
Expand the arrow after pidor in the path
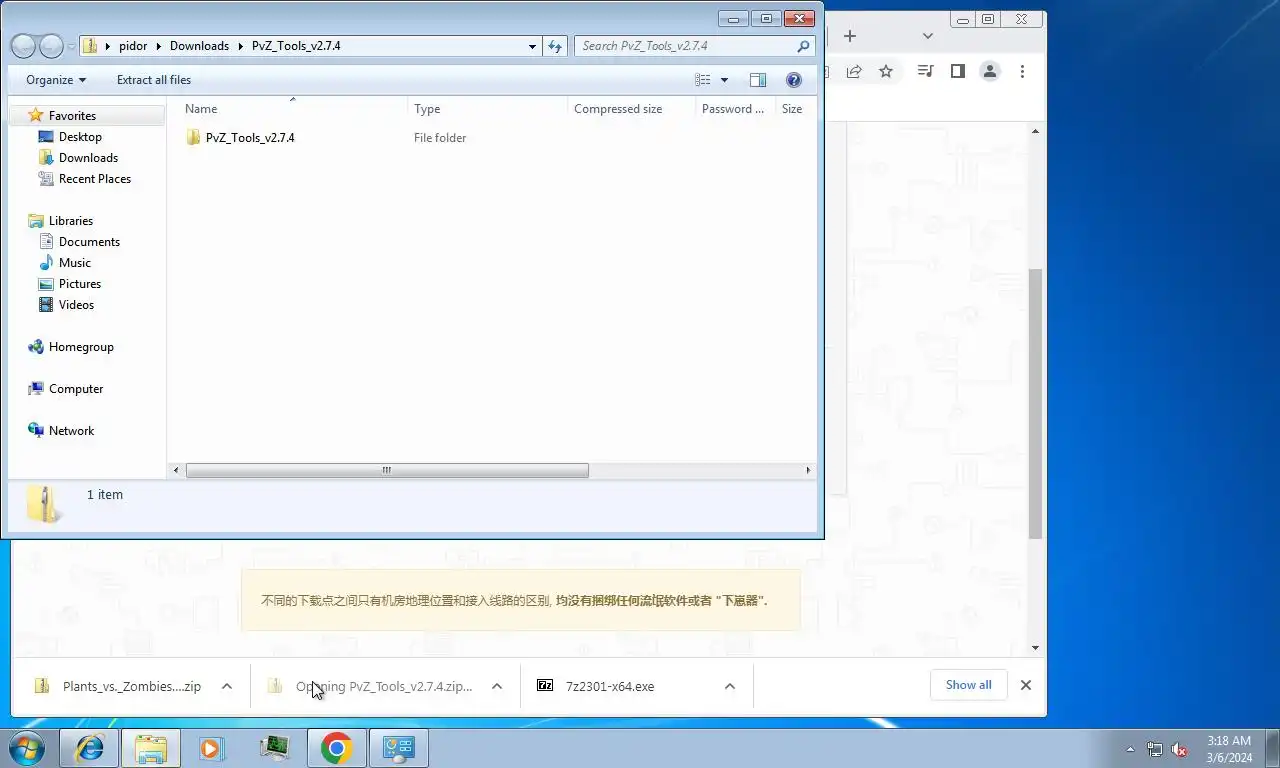point(159,46)
